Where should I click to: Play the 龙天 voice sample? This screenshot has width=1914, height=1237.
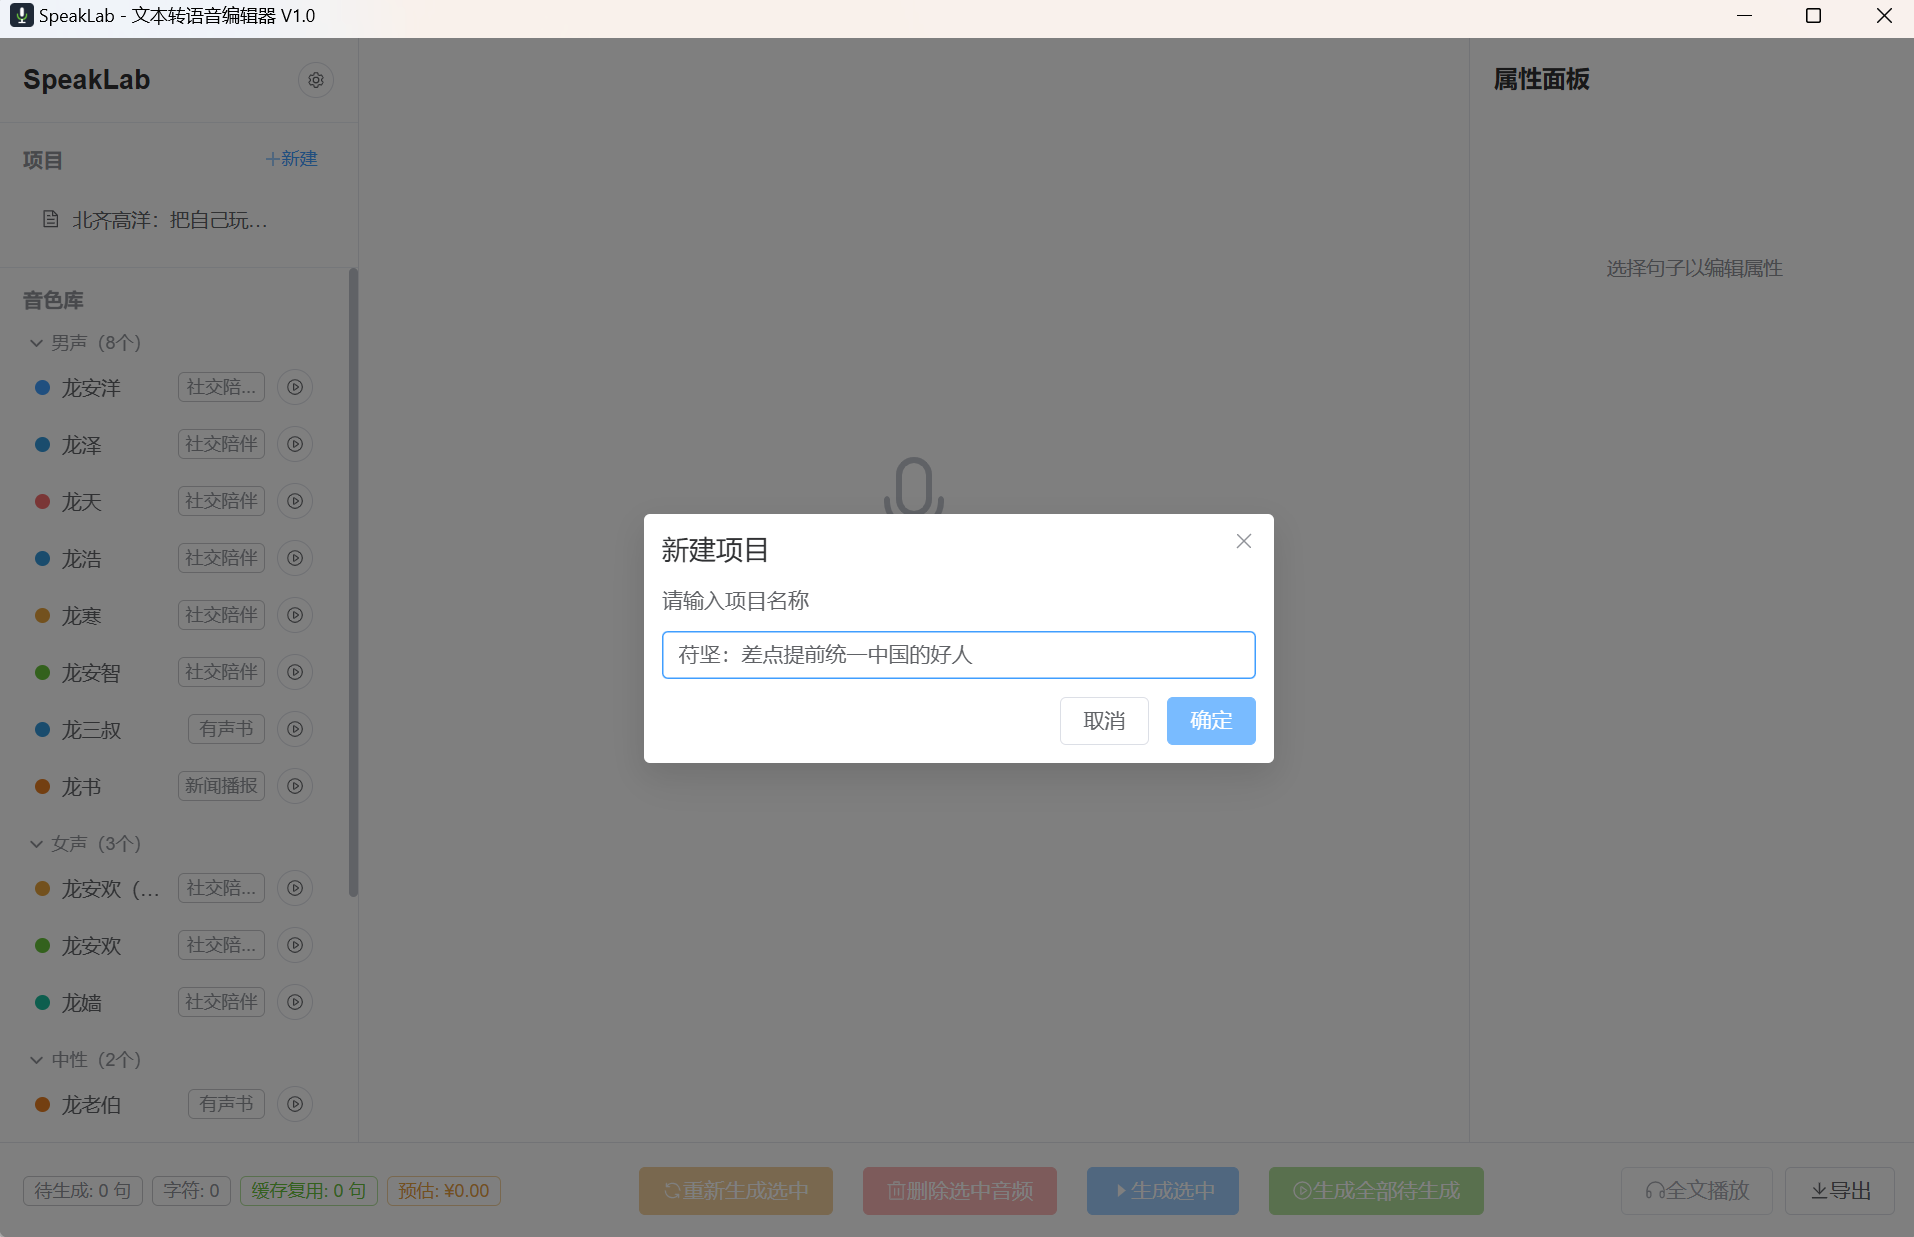pyautogui.click(x=295, y=501)
